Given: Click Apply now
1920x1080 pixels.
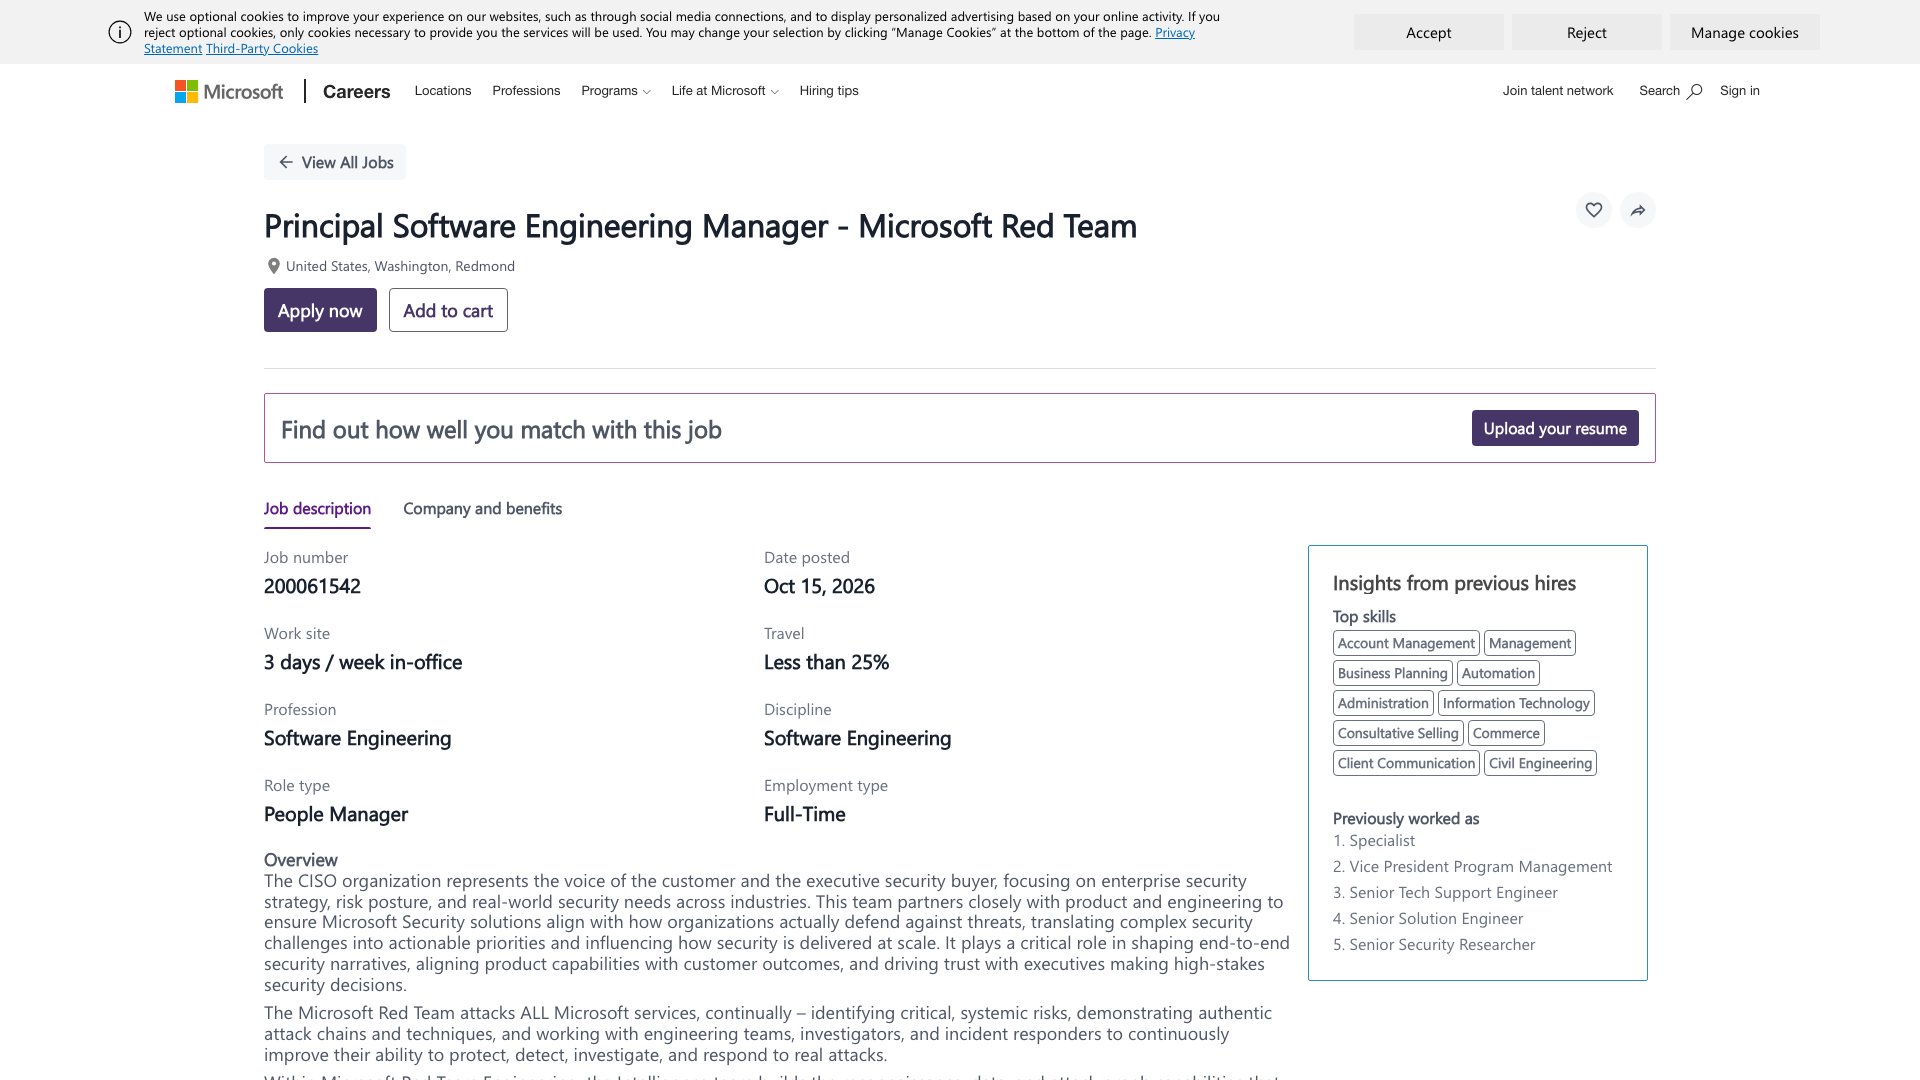Looking at the screenshot, I should [320, 310].
